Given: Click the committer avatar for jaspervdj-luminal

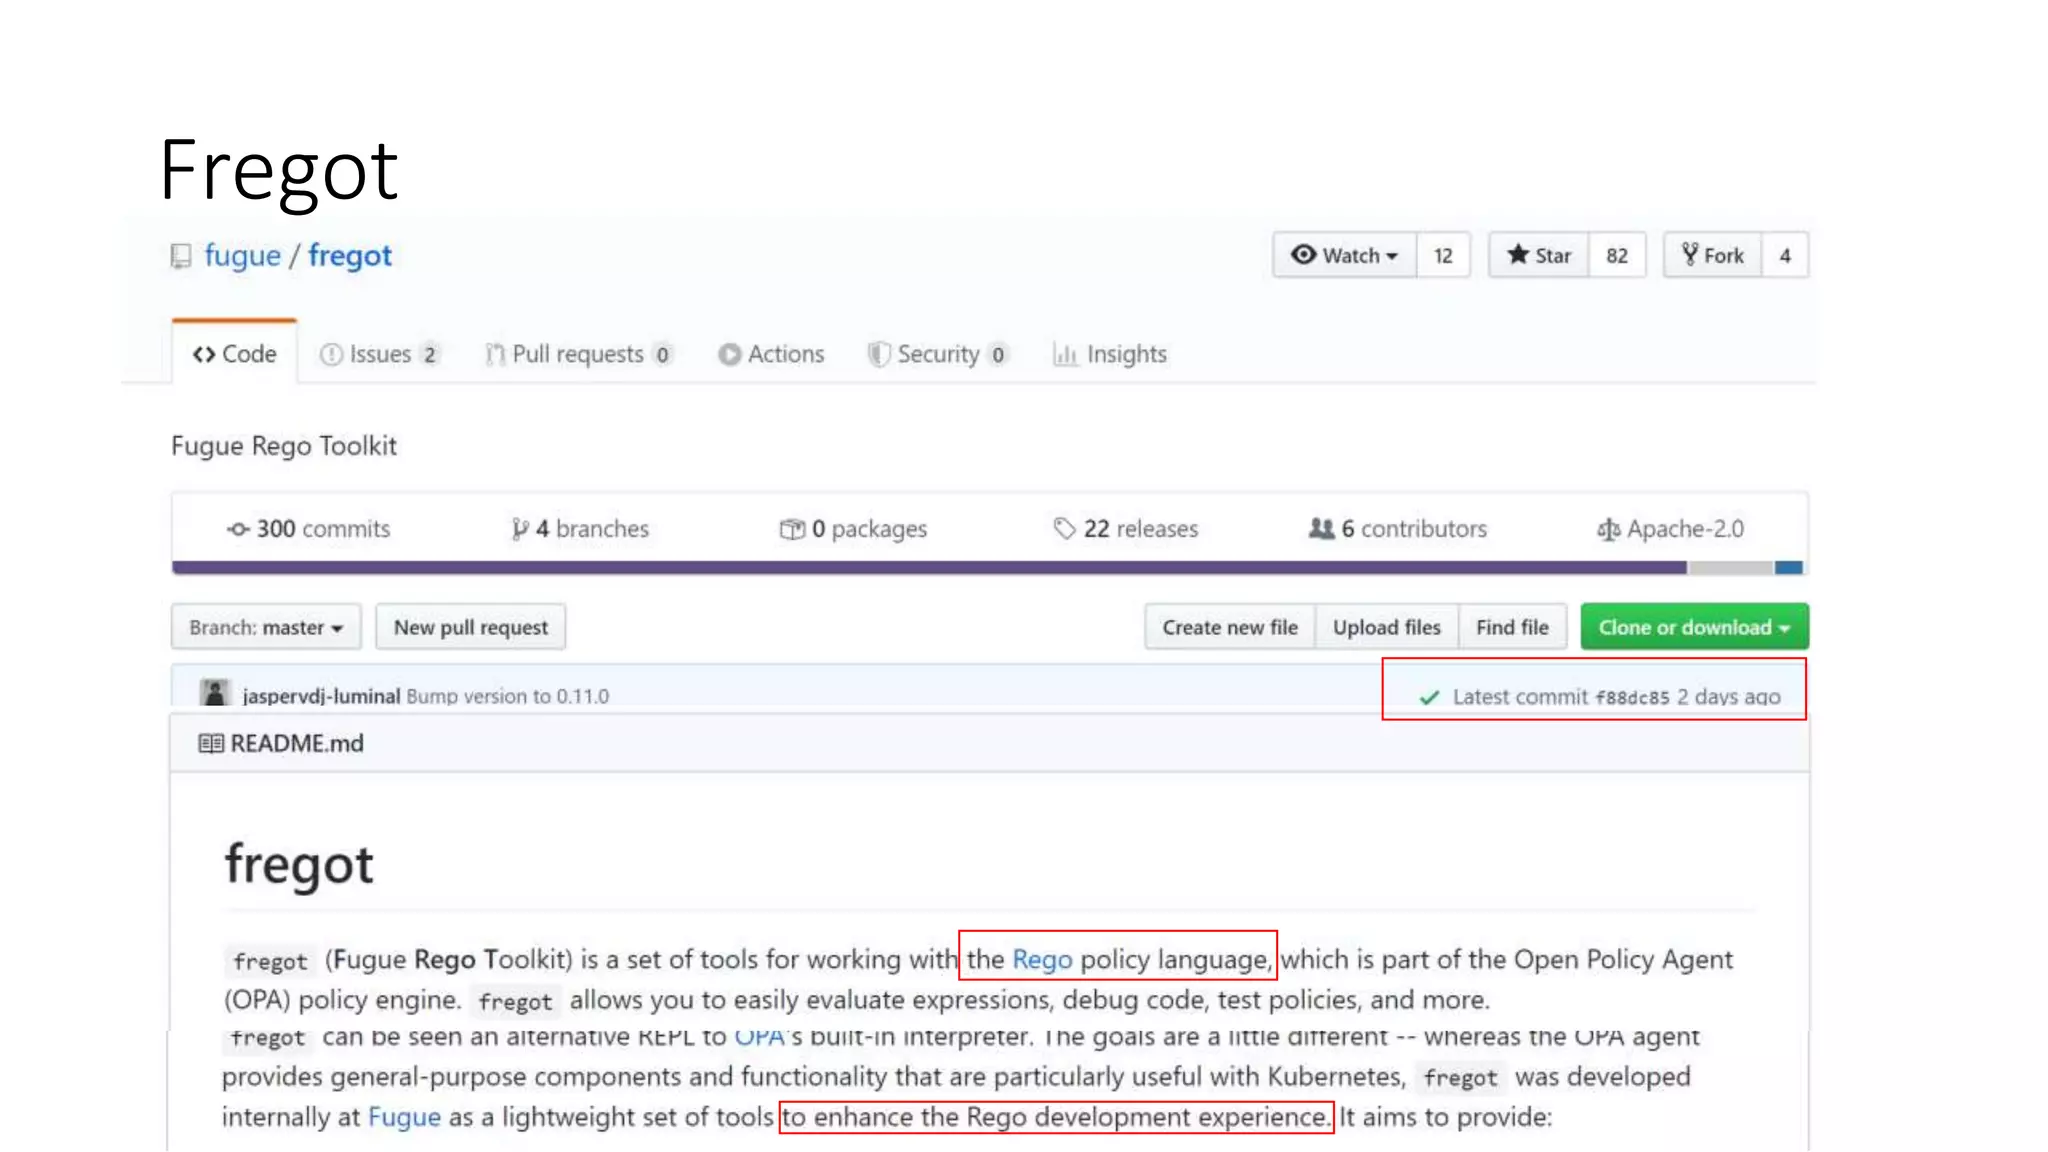Looking at the screenshot, I should [x=214, y=693].
